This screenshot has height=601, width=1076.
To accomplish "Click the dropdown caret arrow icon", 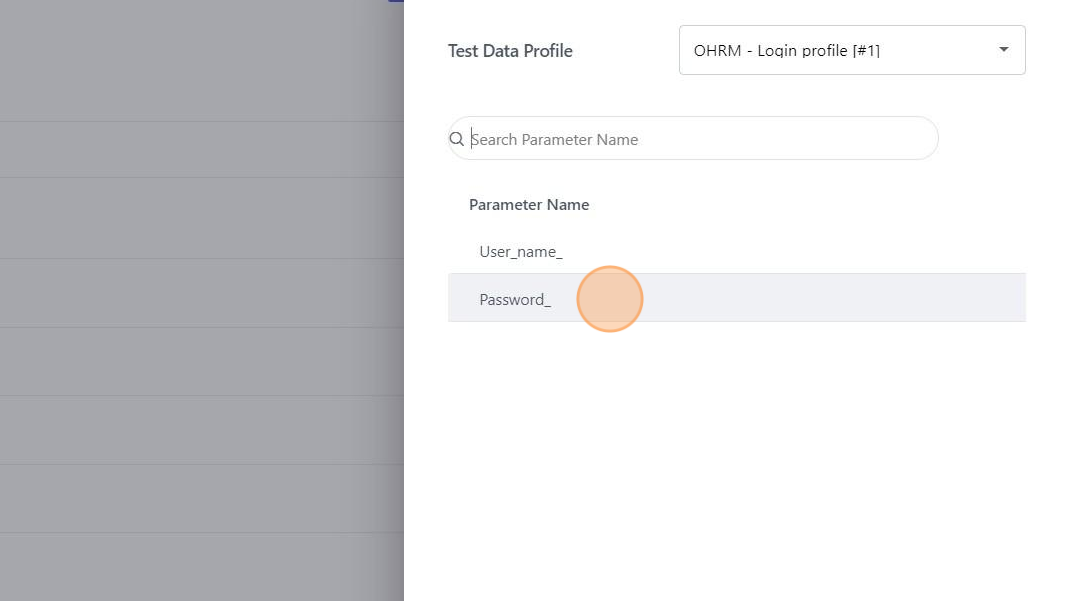I will [1003, 50].
